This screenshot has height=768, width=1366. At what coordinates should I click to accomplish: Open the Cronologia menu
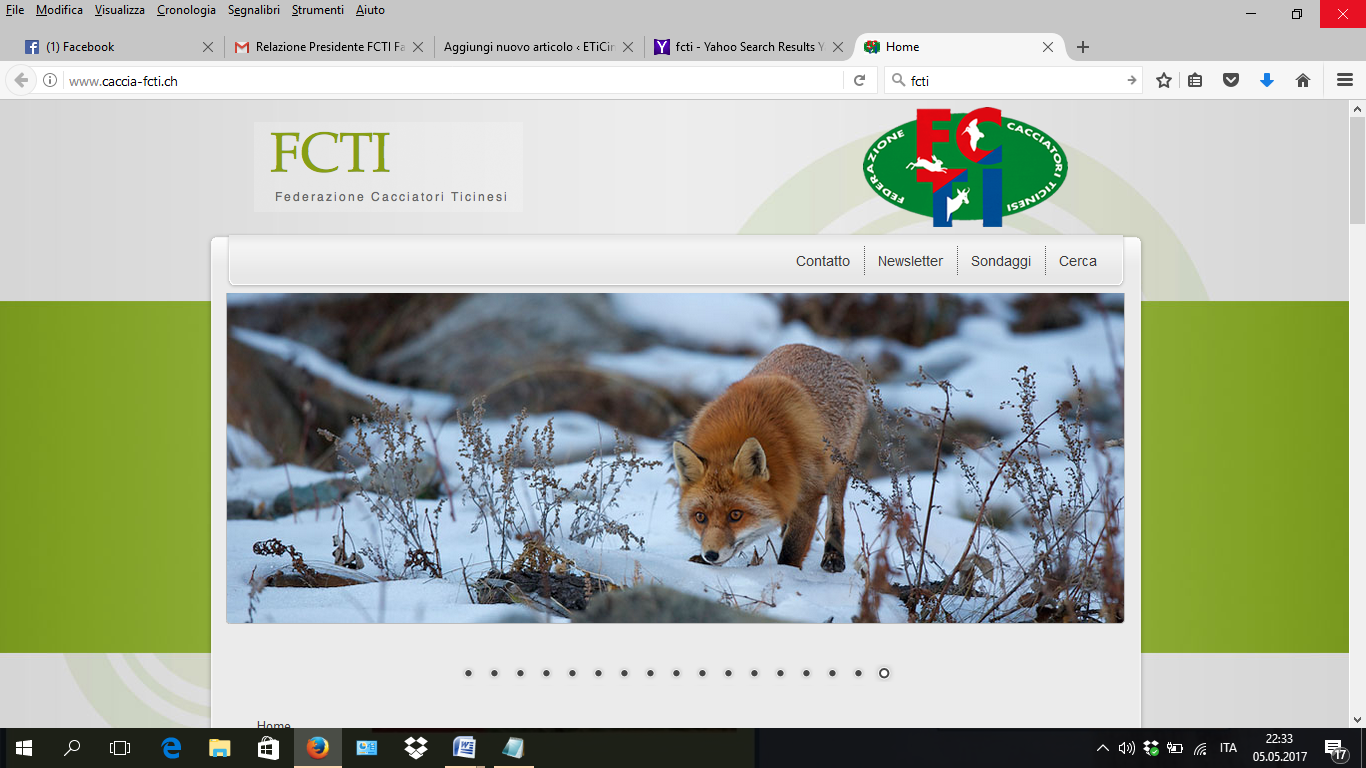click(x=186, y=10)
